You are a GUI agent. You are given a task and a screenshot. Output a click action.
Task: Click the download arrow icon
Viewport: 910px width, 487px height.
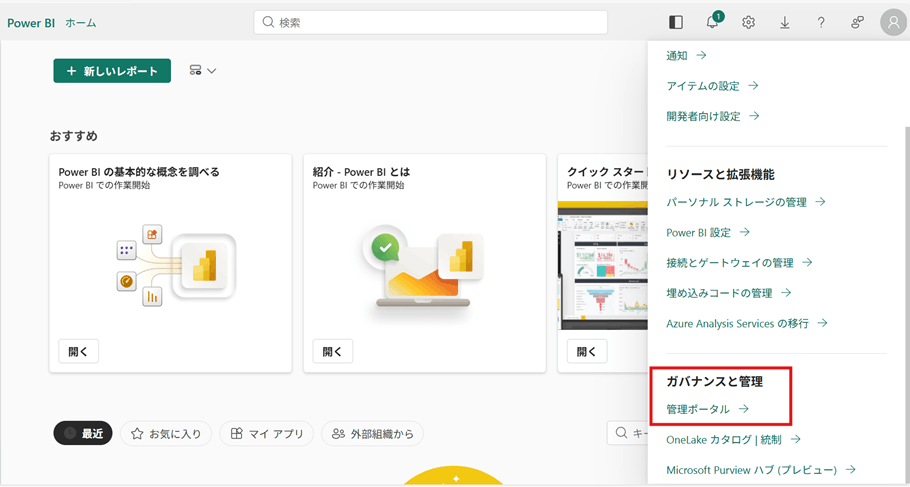[785, 22]
